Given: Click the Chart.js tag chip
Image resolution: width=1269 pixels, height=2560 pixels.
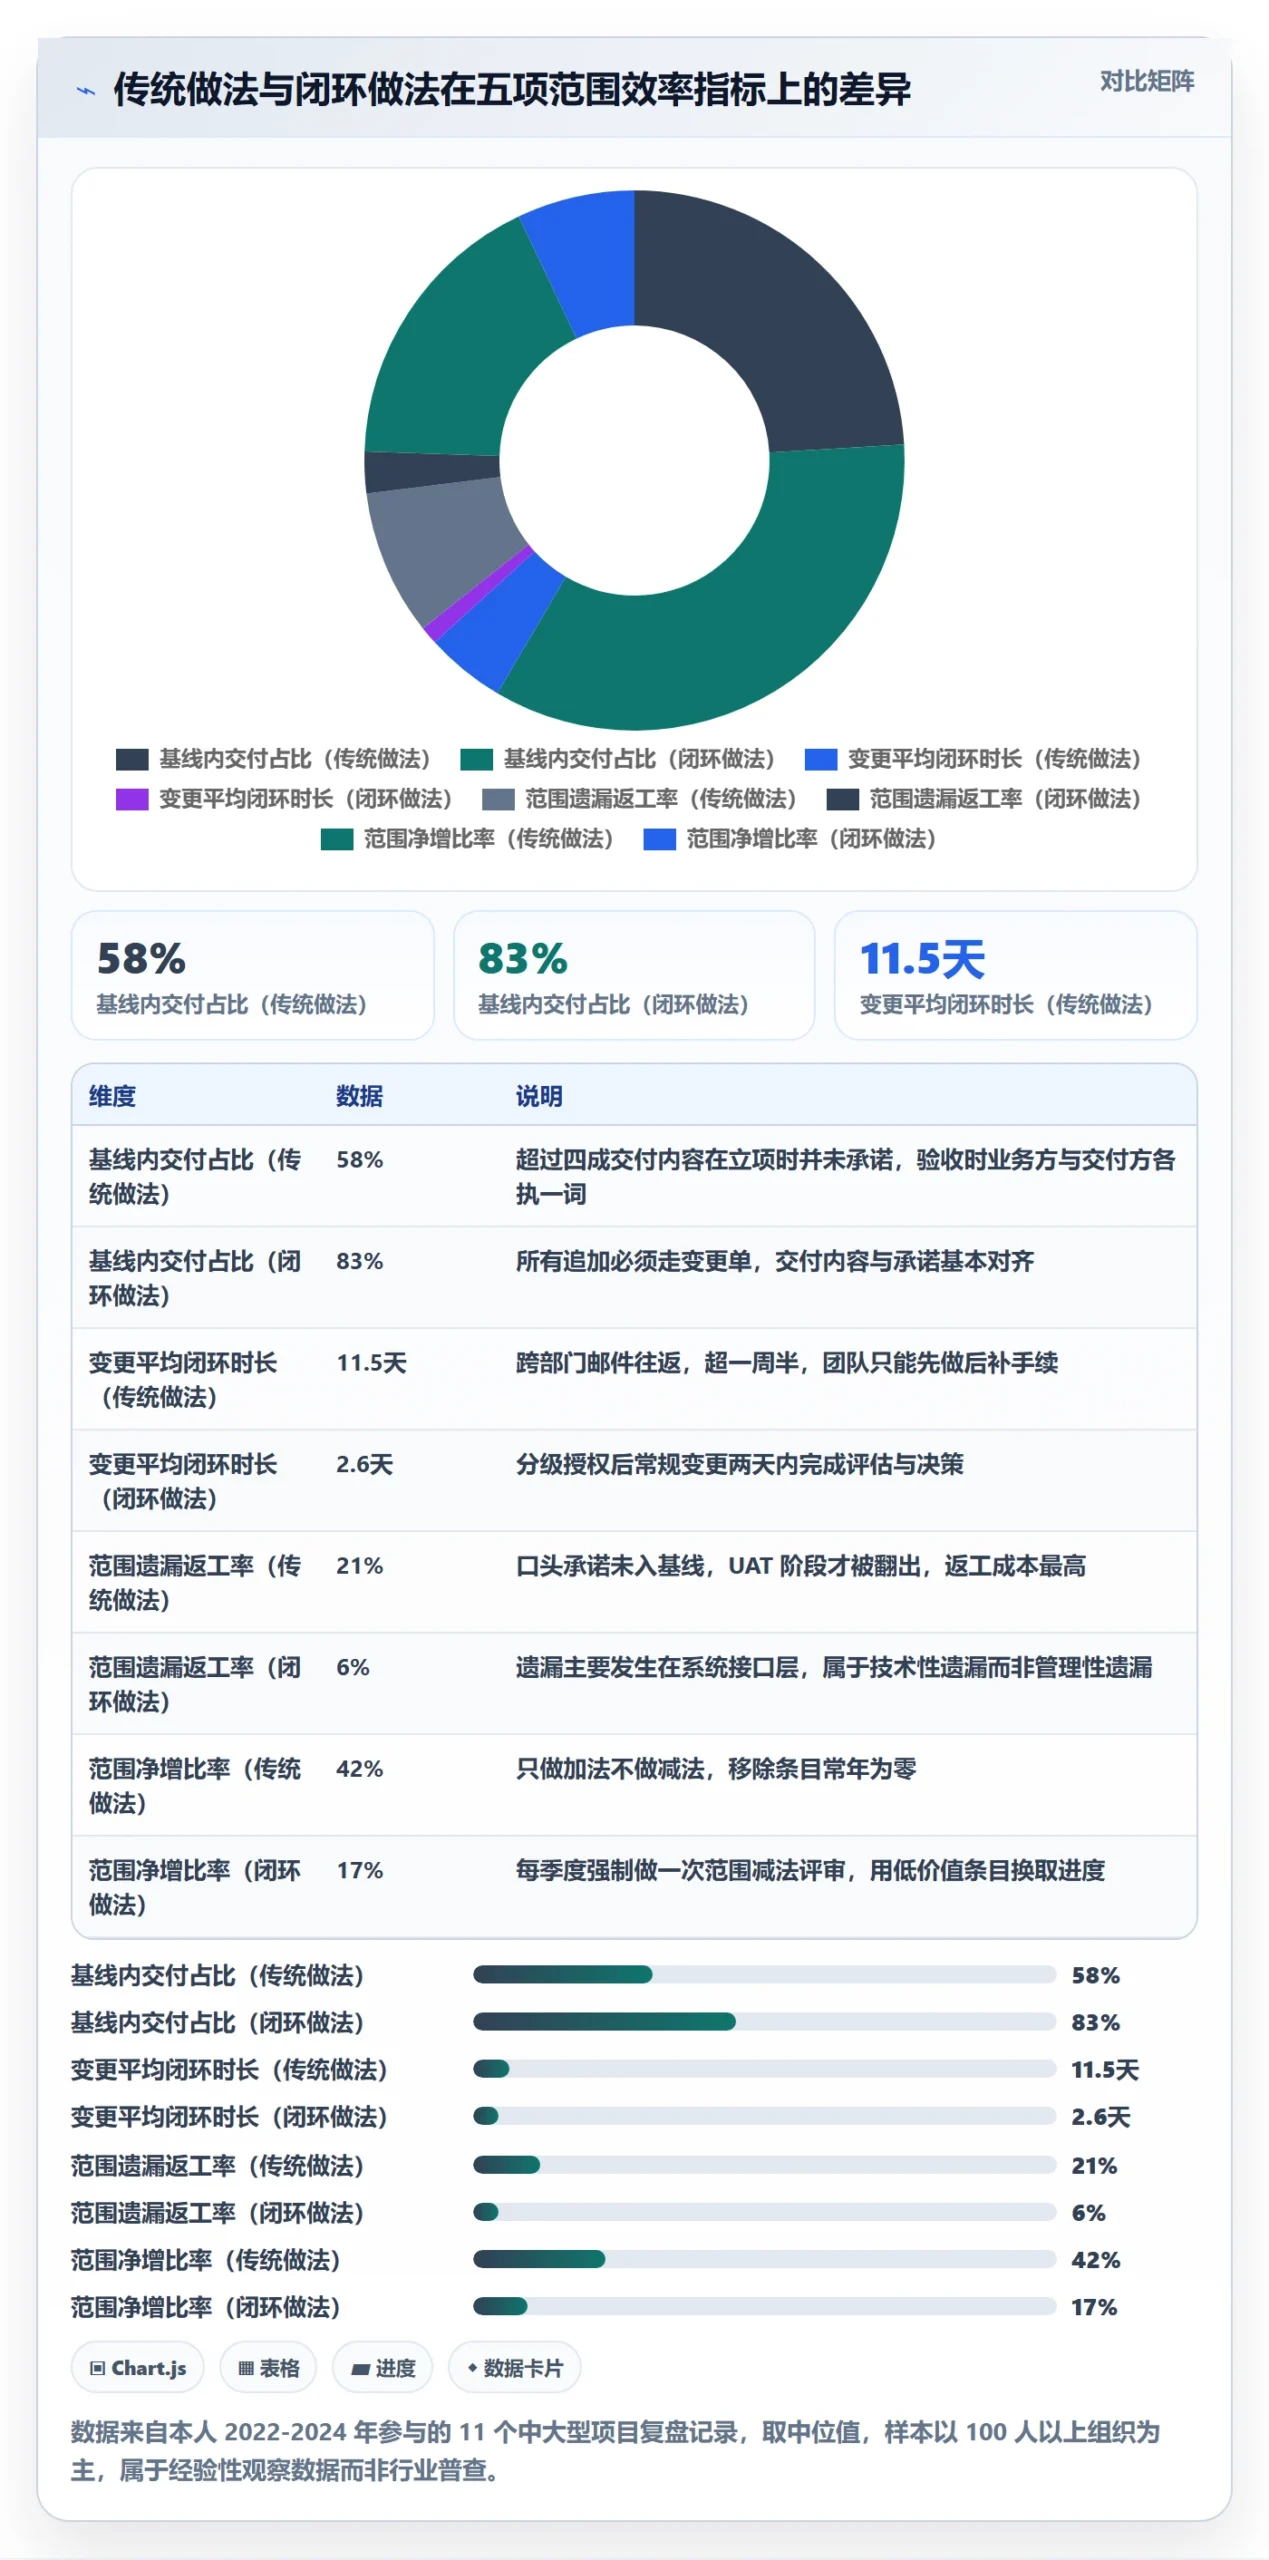Looking at the screenshot, I should (x=138, y=2368).
